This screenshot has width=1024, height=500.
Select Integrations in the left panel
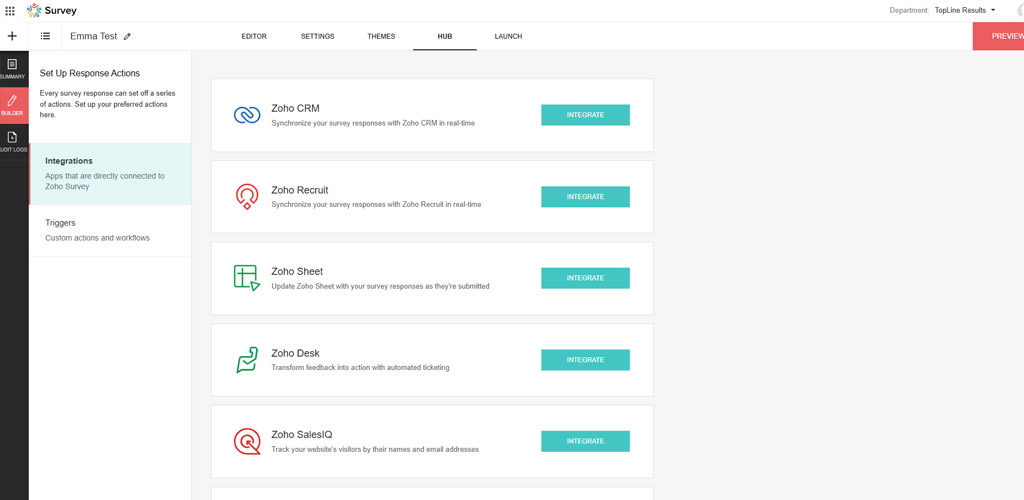click(x=110, y=174)
